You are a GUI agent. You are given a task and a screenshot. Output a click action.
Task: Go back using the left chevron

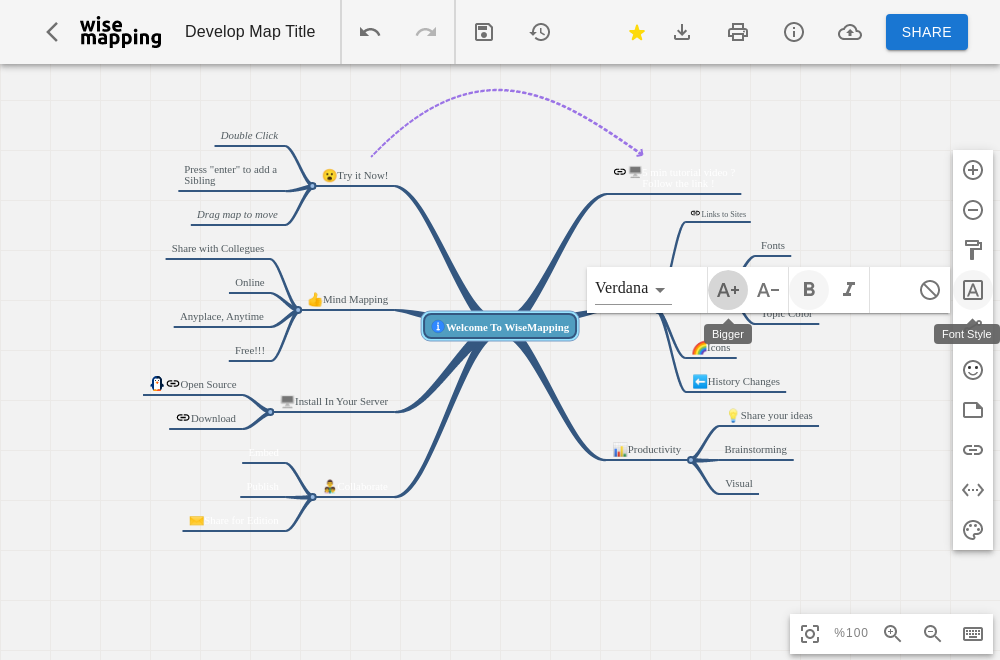pyautogui.click(x=52, y=32)
